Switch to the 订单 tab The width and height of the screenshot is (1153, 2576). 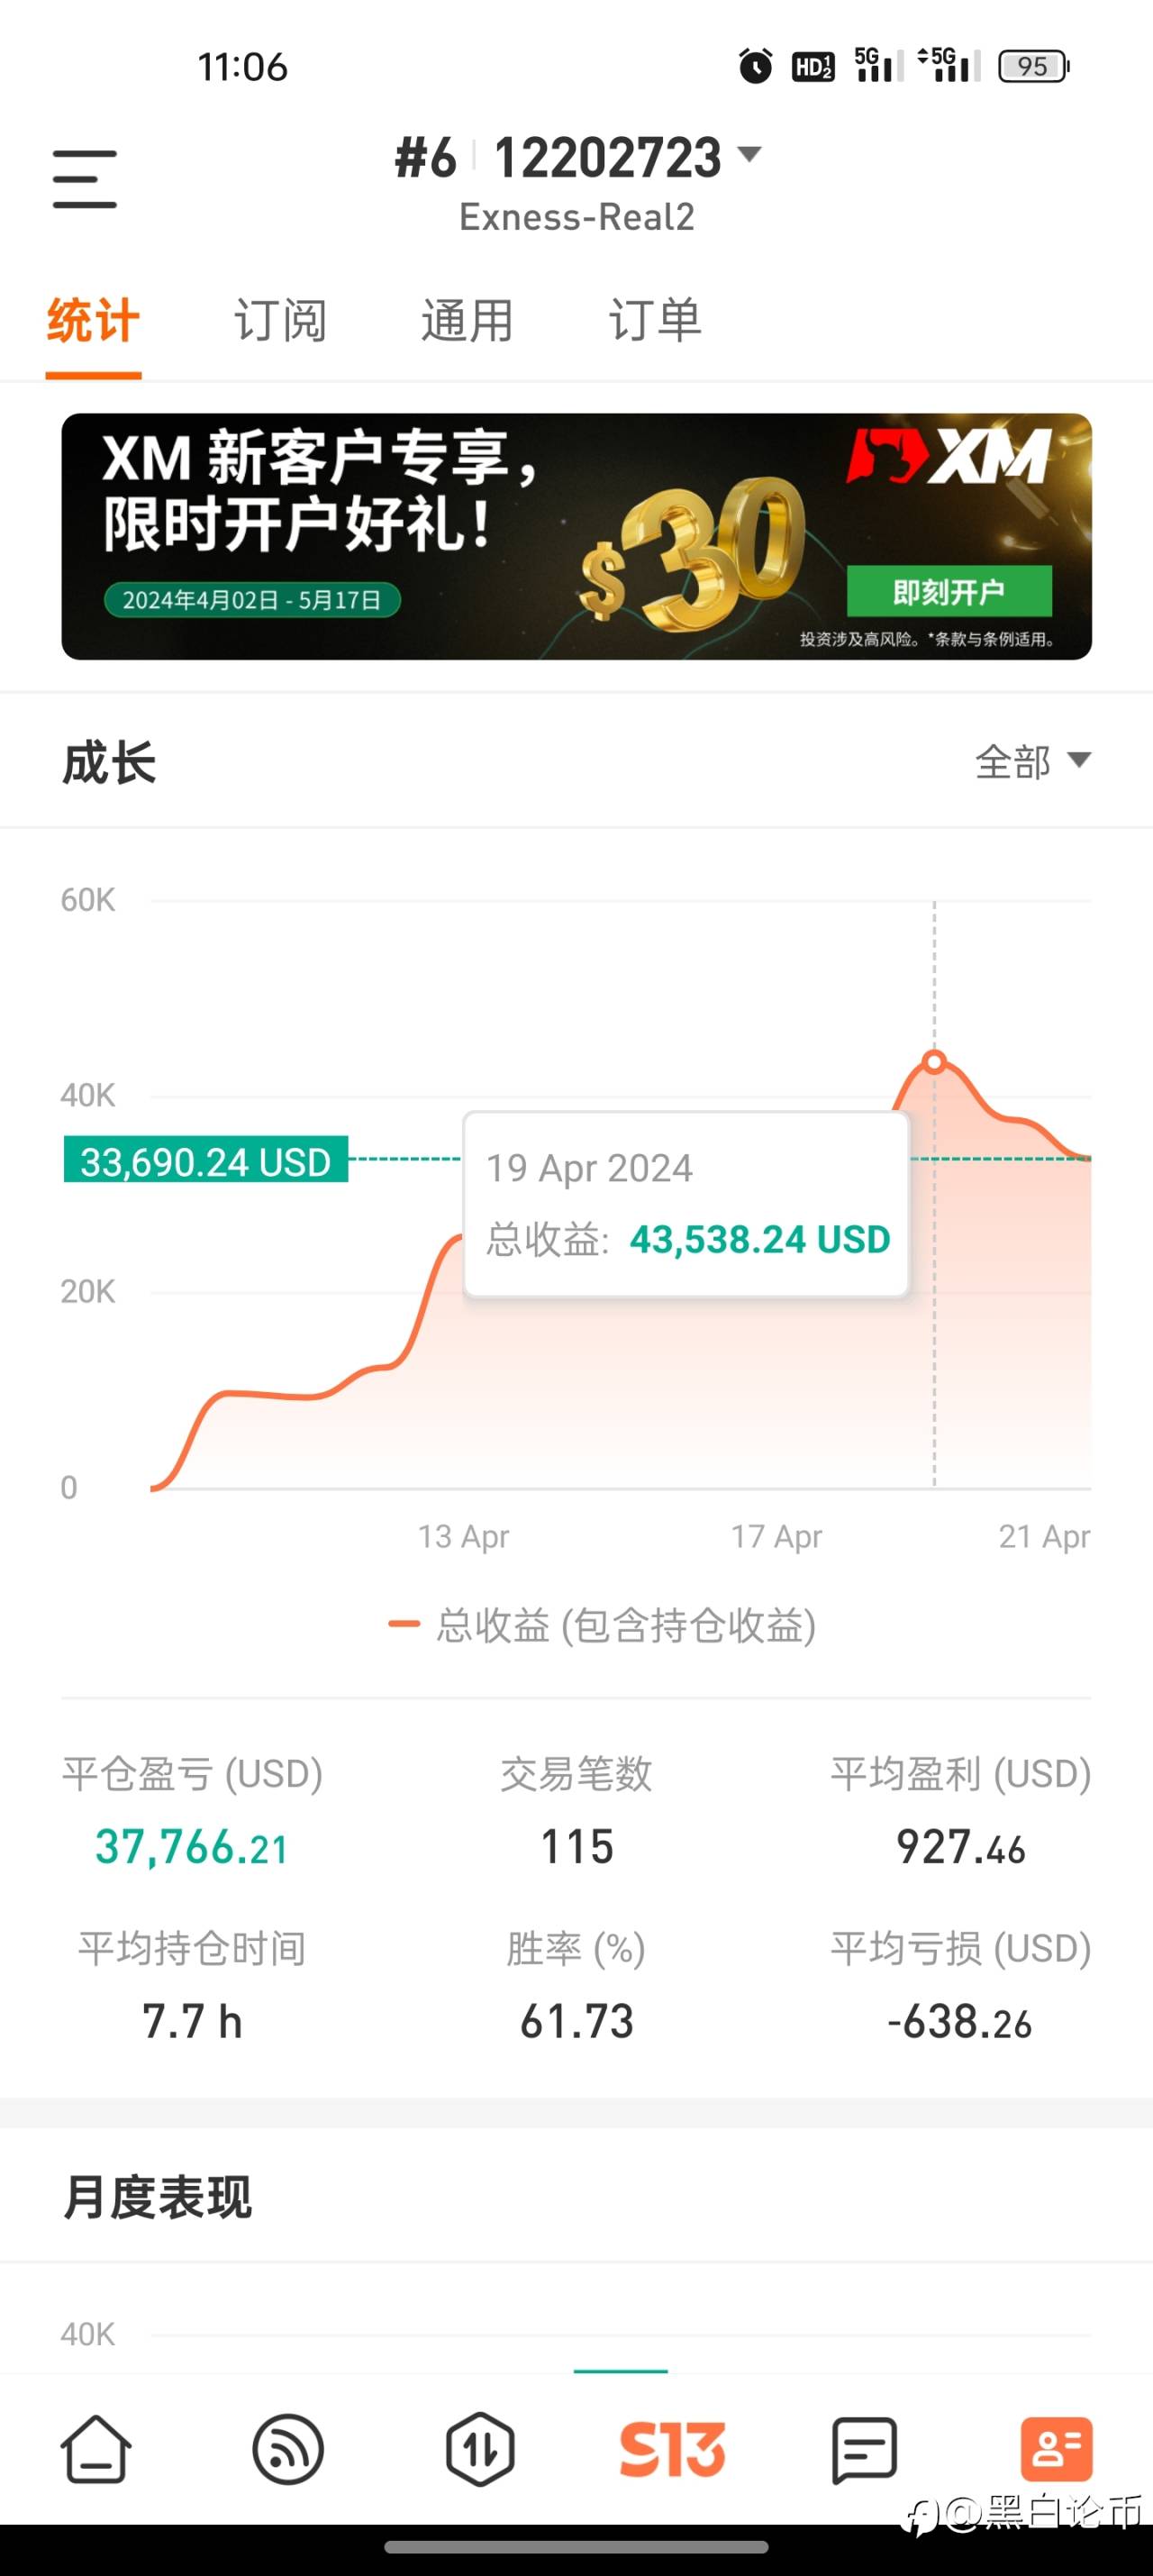point(655,321)
